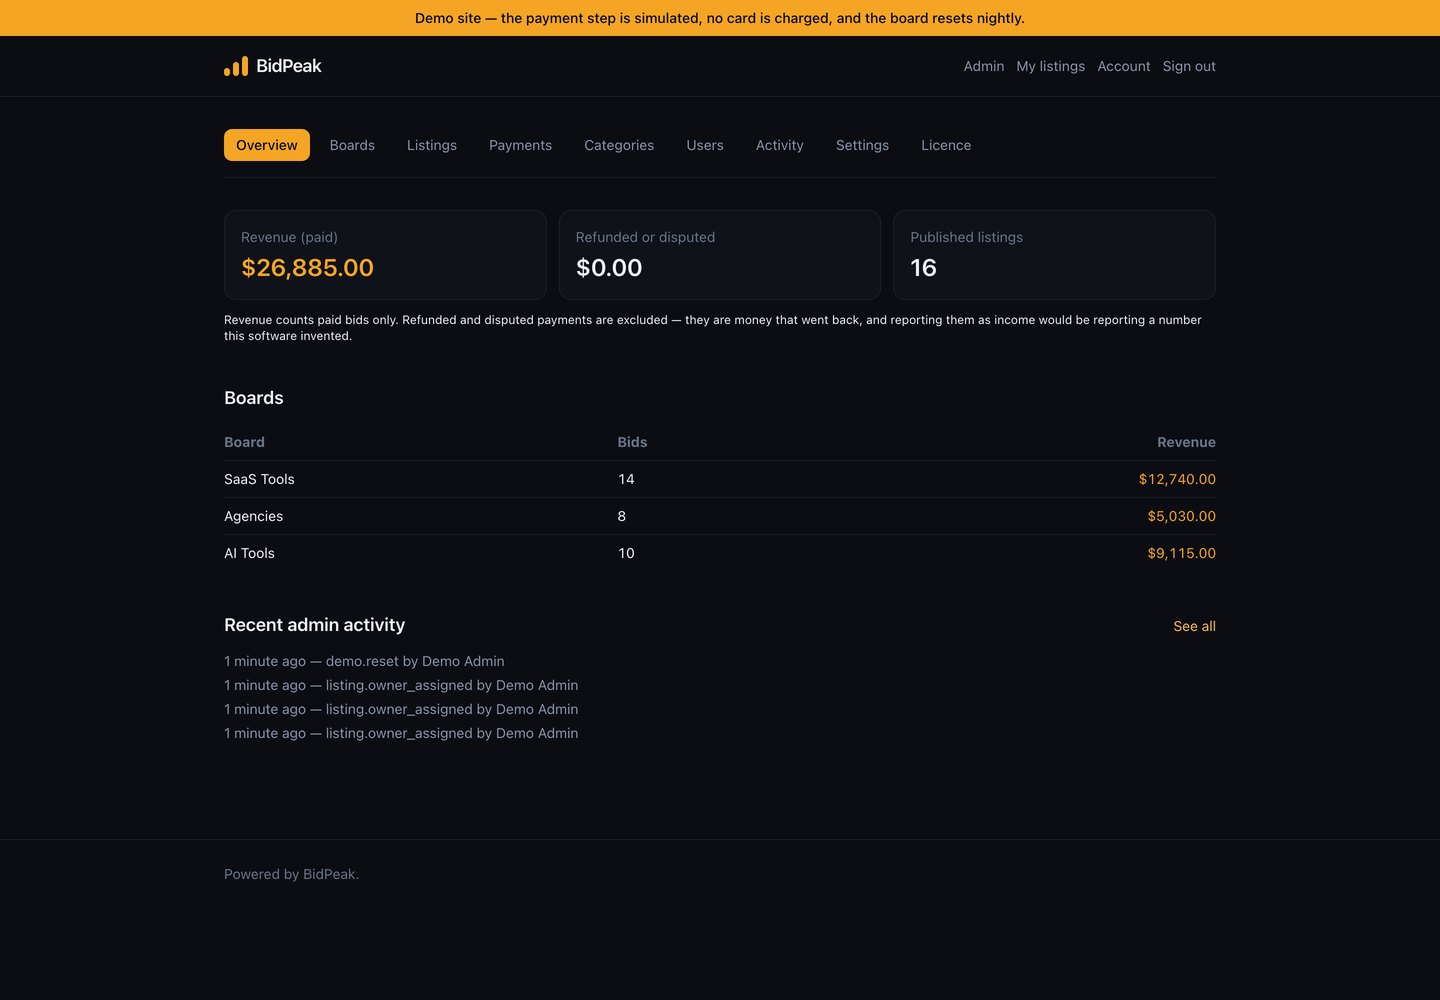Open the Overview tab
This screenshot has height=1000, width=1440.
point(267,145)
